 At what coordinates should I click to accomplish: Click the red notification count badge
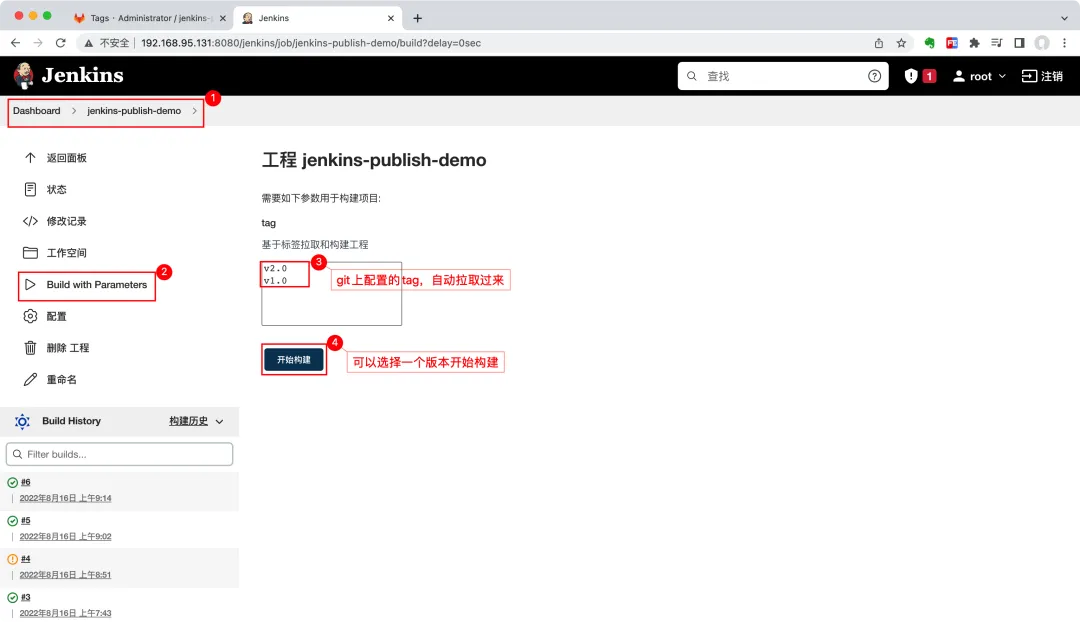coord(929,76)
